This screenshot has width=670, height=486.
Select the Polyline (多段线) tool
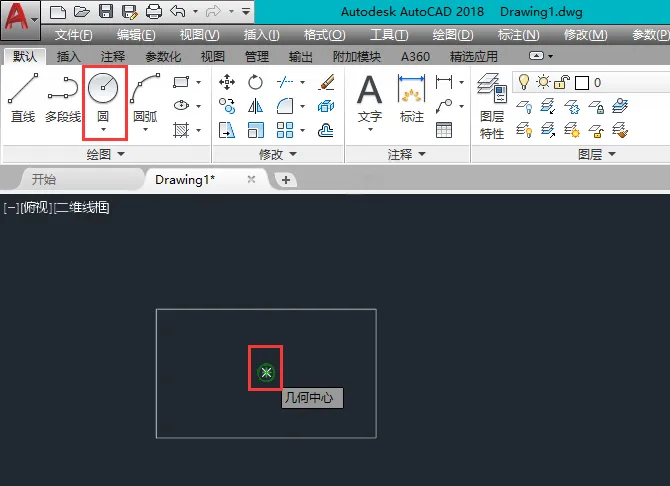pyautogui.click(x=63, y=98)
